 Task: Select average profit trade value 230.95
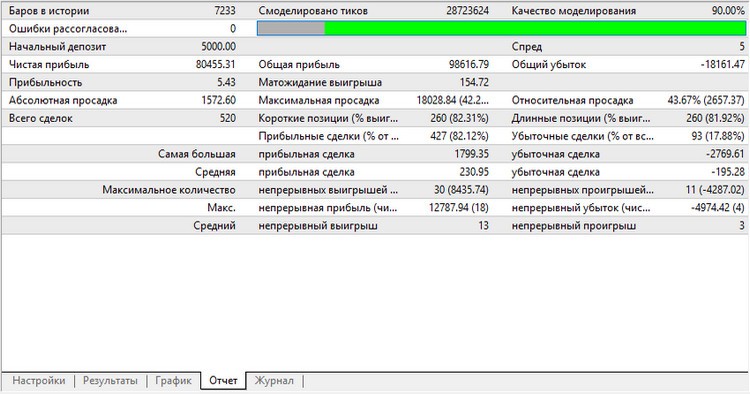click(474, 172)
